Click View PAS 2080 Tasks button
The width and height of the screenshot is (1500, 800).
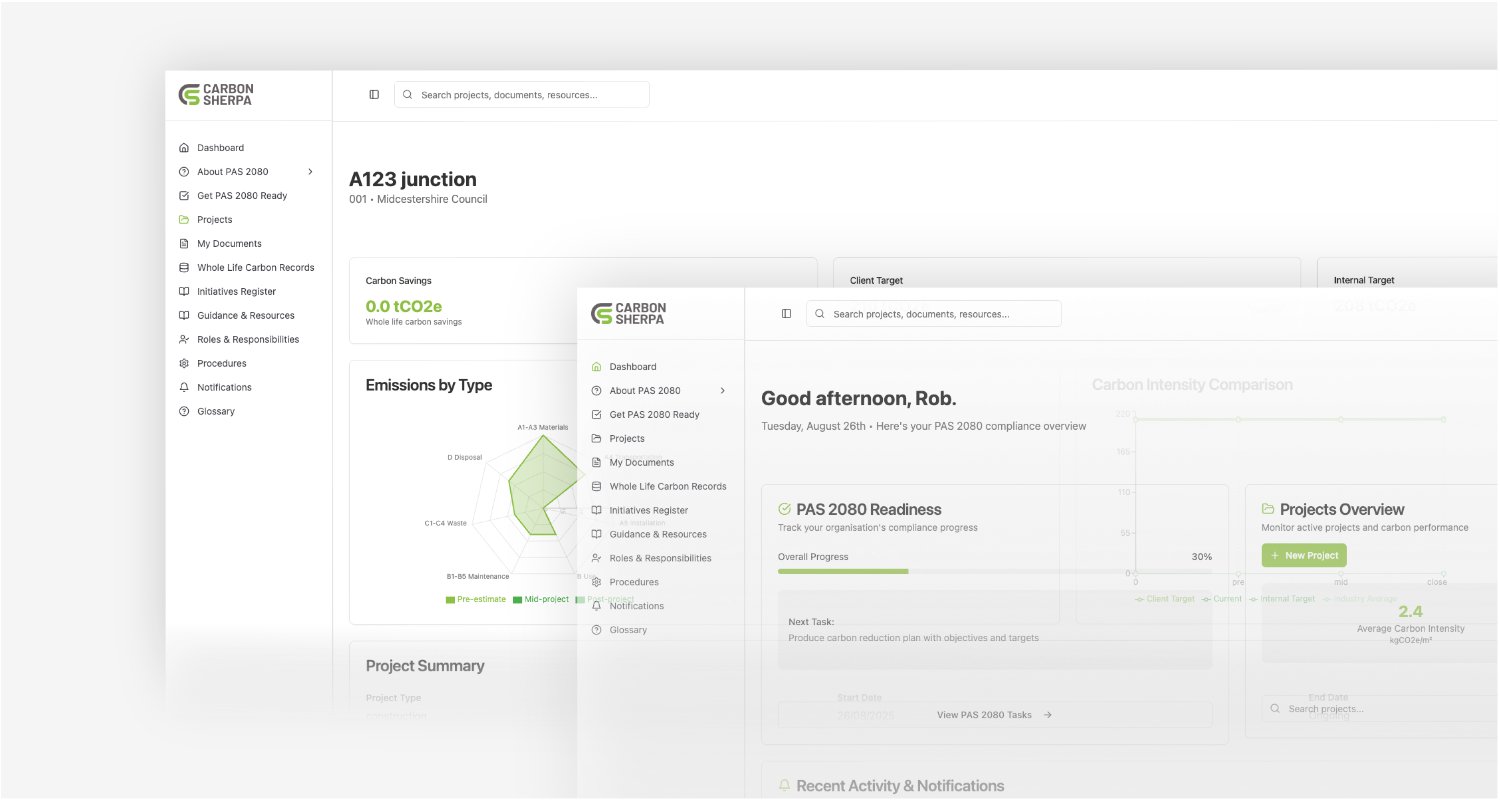tap(995, 715)
